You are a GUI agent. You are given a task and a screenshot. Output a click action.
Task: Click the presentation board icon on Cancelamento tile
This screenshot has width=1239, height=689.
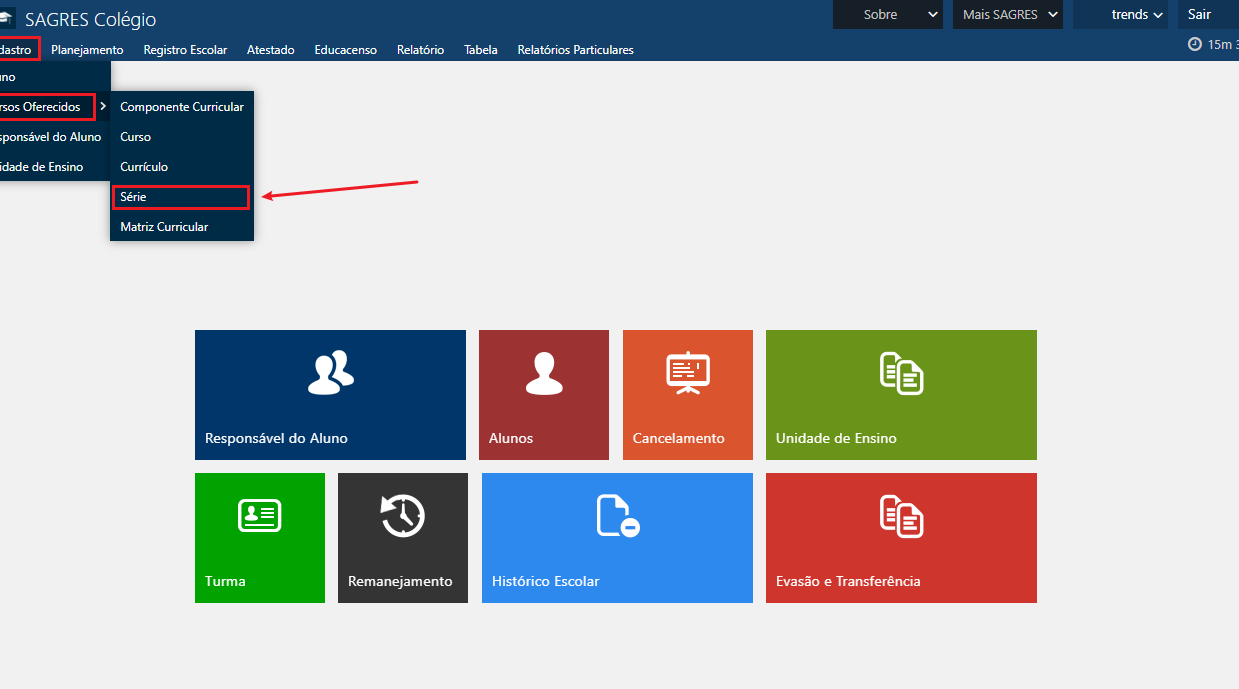687,373
